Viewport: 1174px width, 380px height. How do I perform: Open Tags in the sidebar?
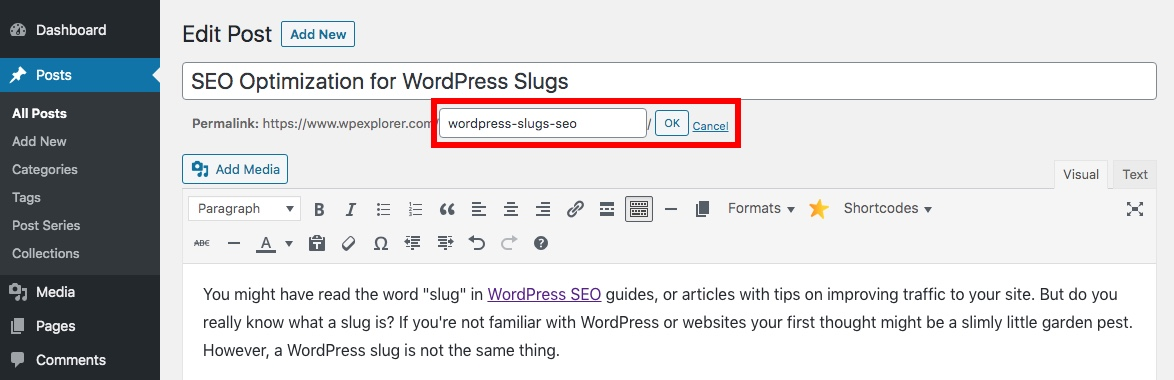[x=26, y=197]
